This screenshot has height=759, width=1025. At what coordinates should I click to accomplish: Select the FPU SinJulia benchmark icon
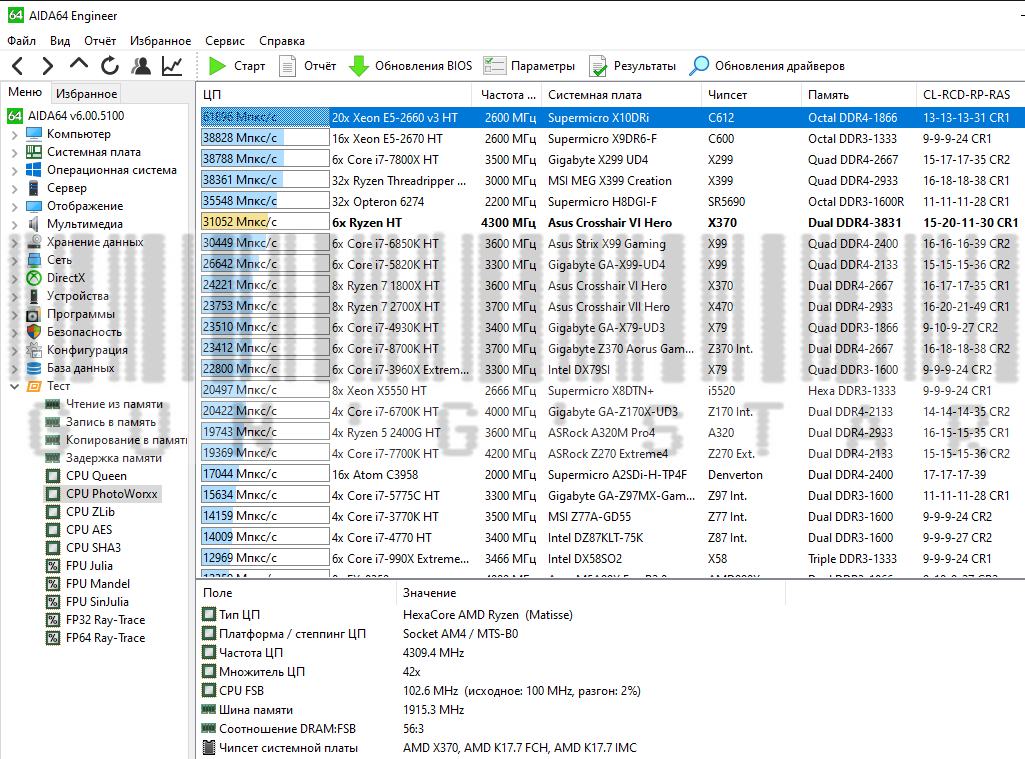coord(53,601)
